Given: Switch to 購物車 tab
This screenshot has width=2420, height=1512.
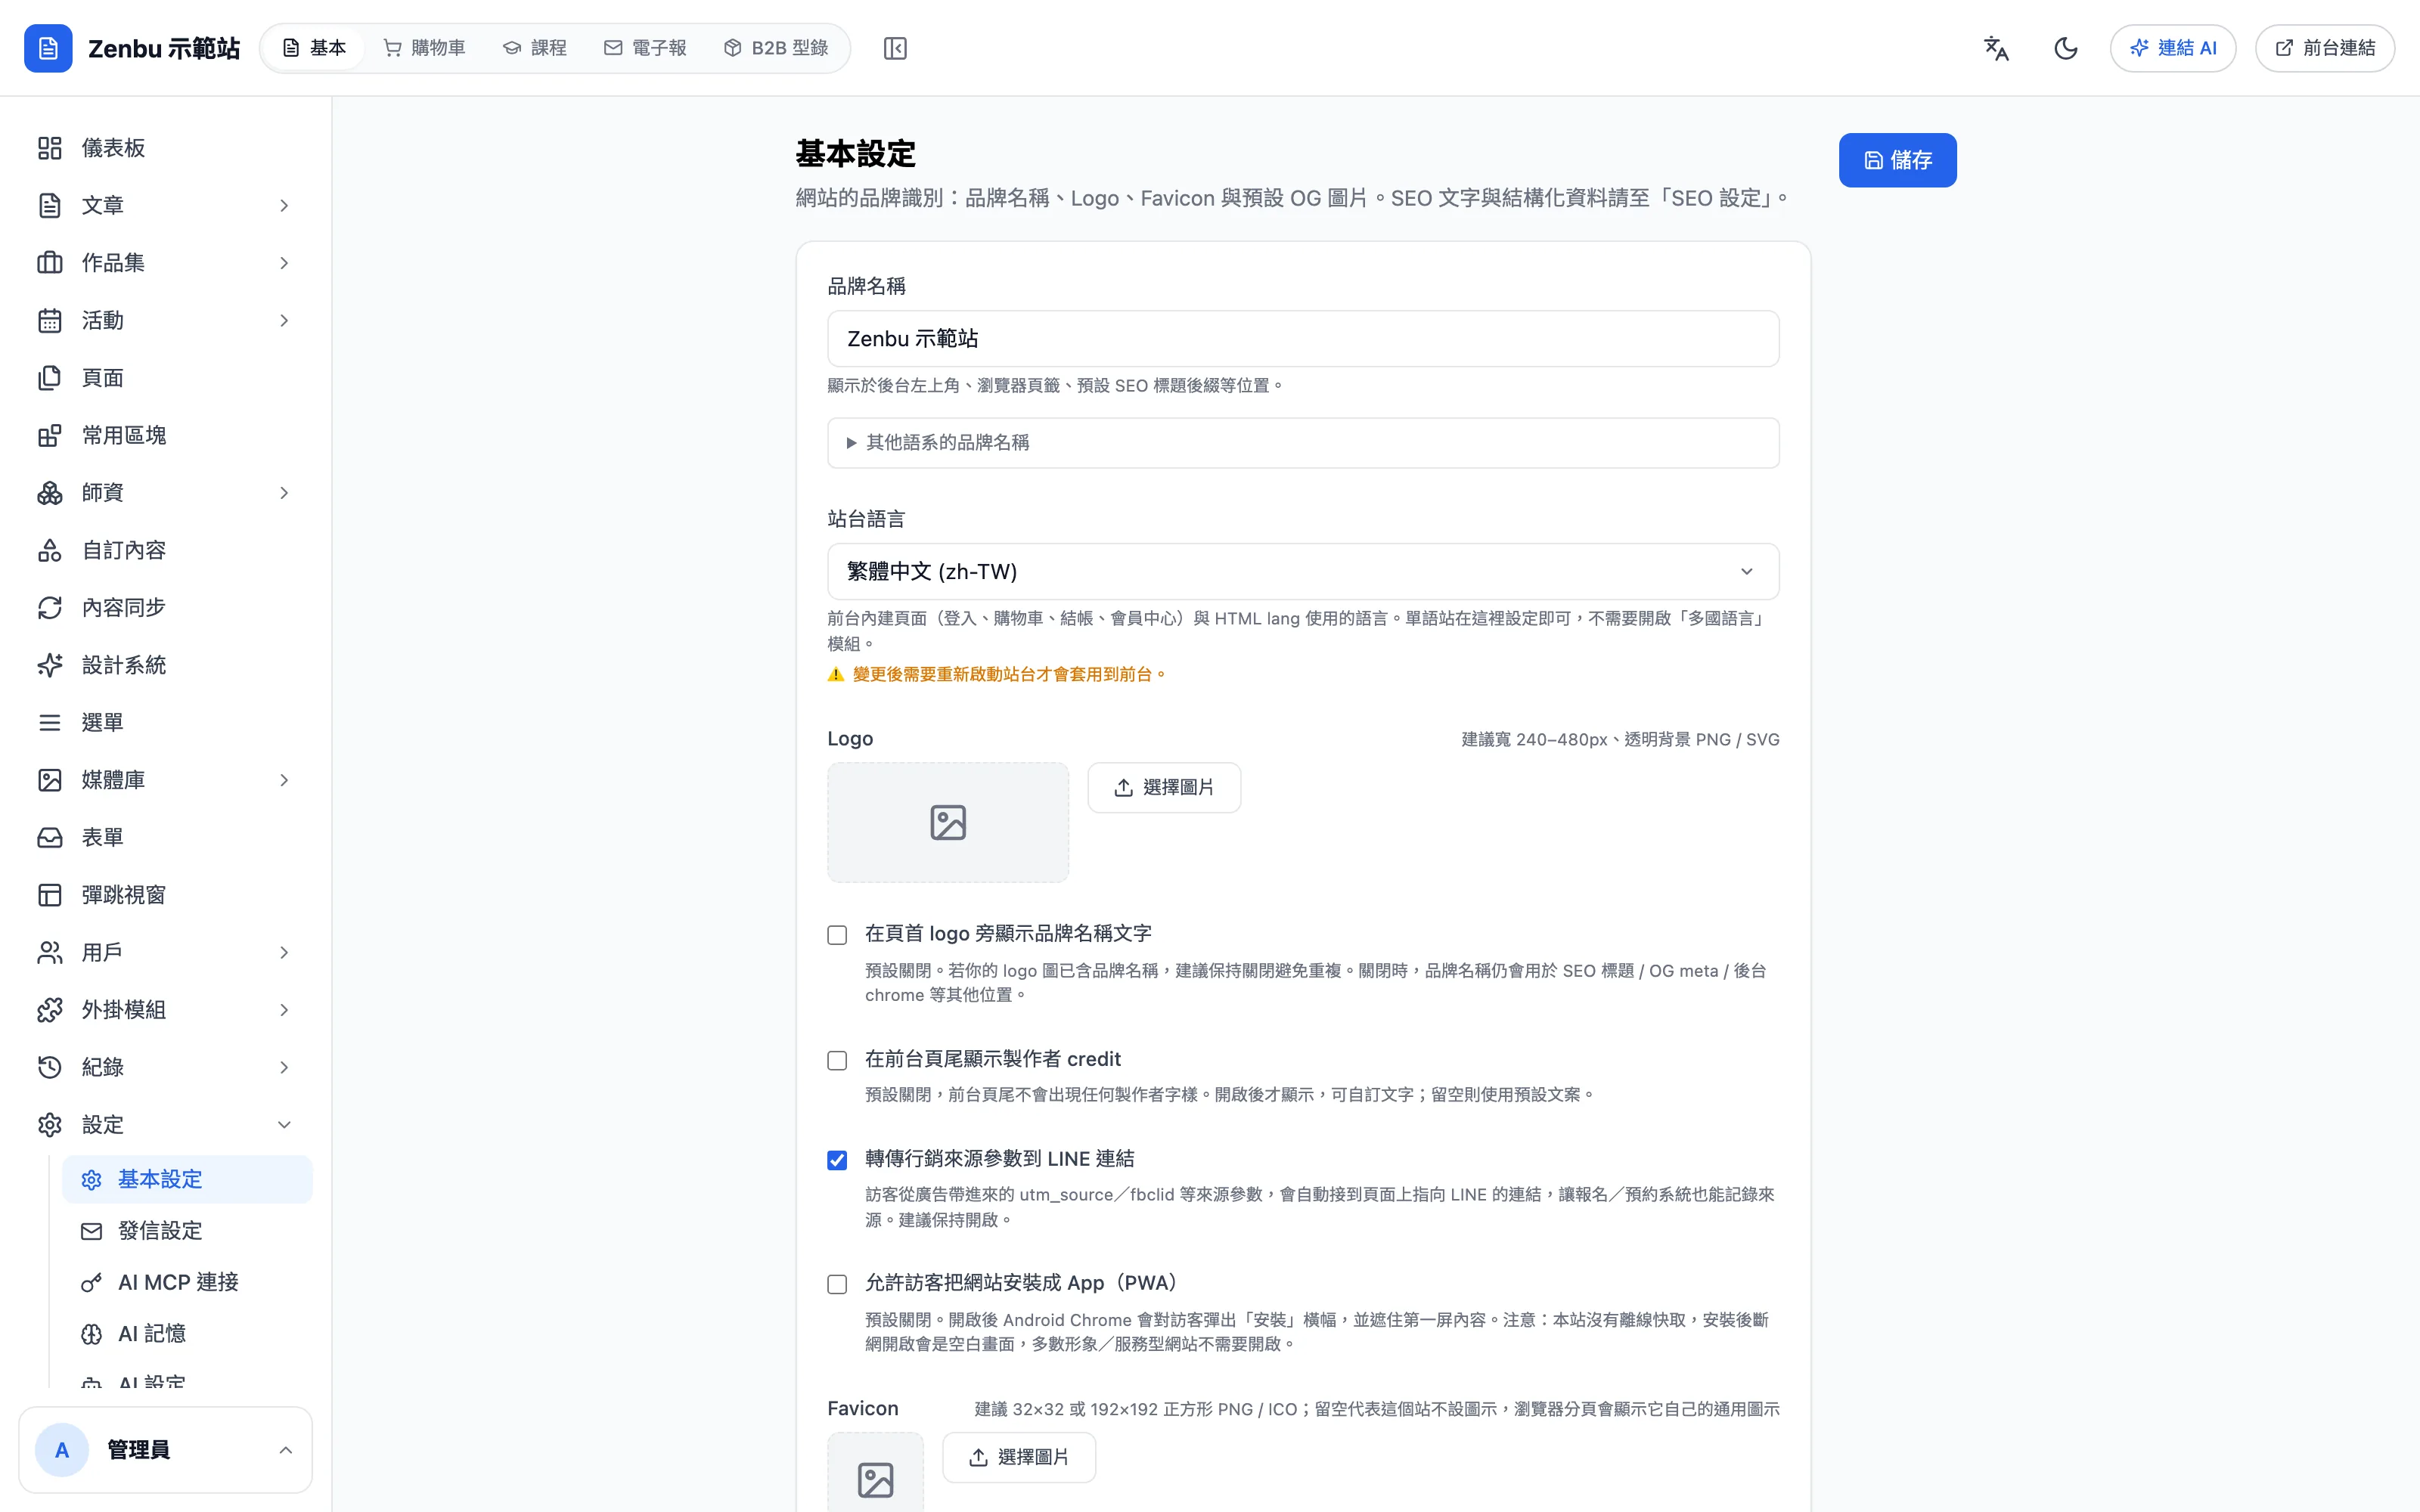Looking at the screenshot, I should pos(425,48).
